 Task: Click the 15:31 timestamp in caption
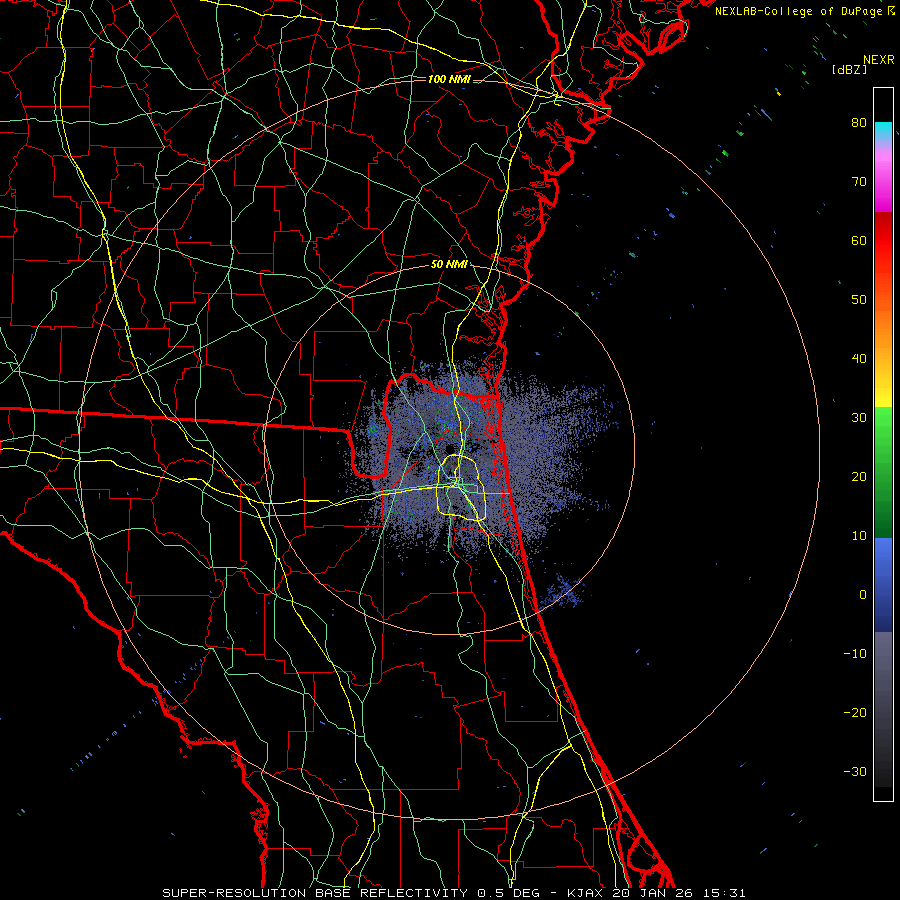click(x=723, y=893)
